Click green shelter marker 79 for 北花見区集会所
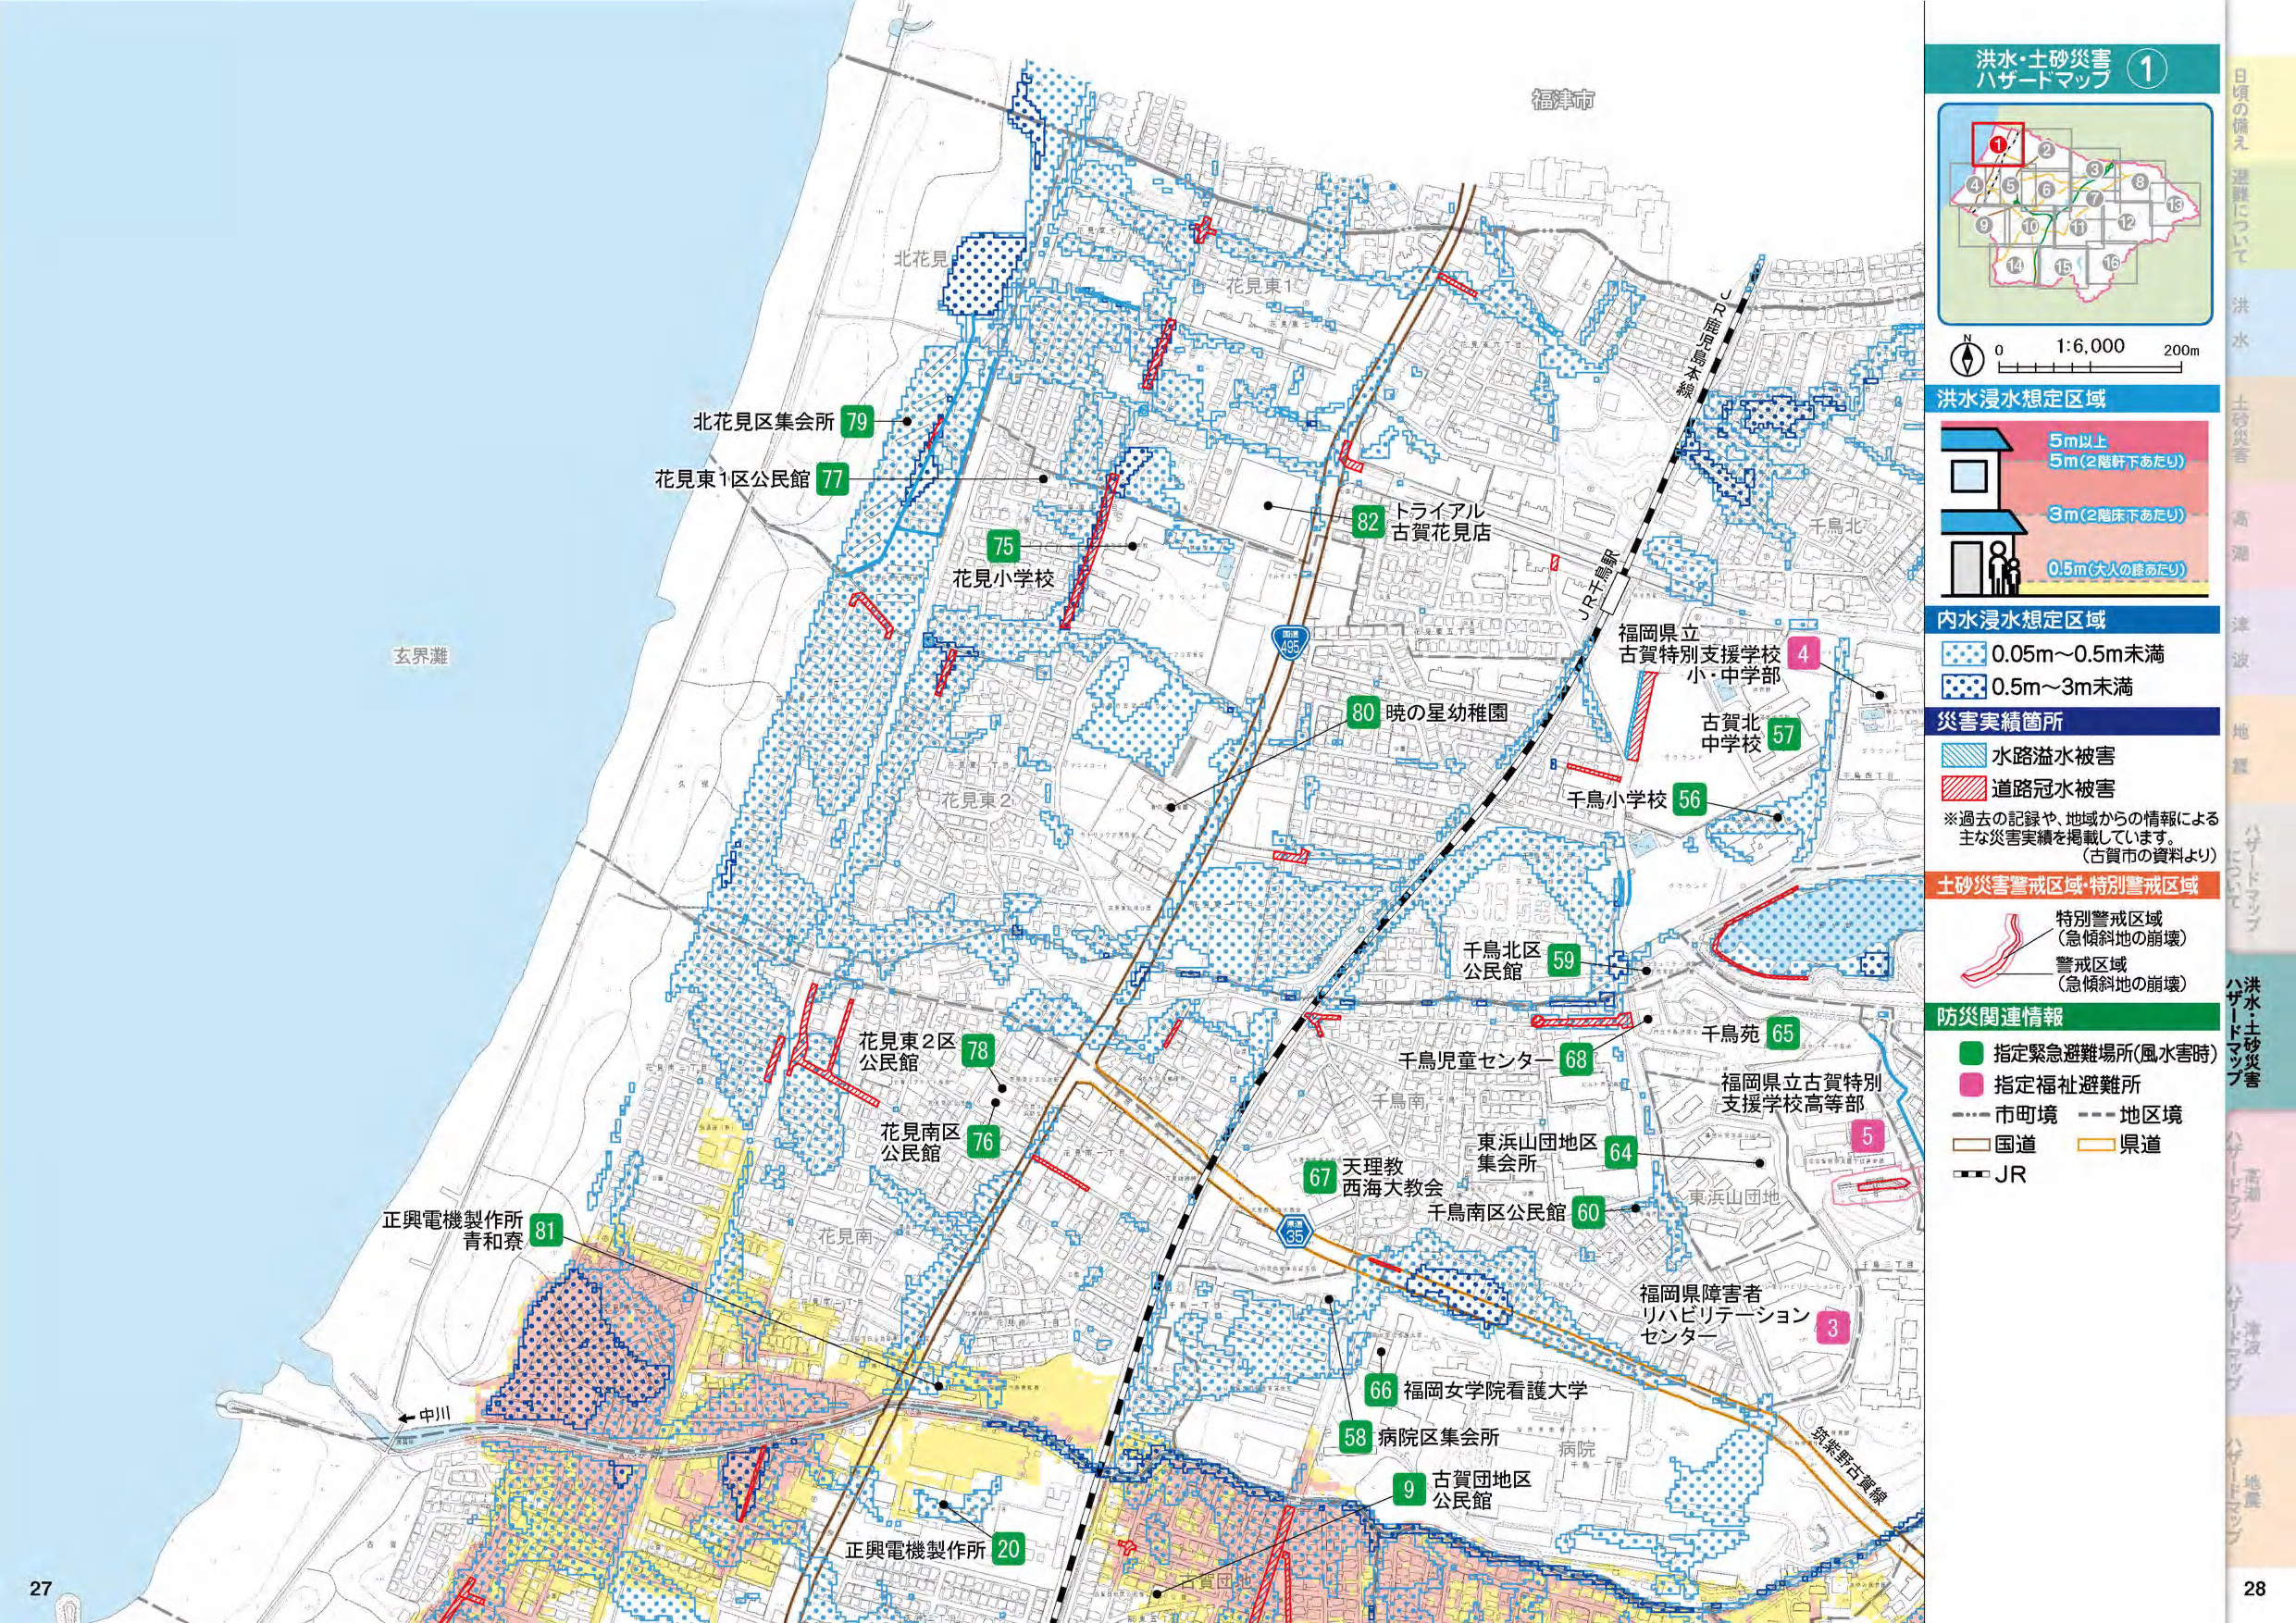The width and height of the screenshot is (2296, 1623). coord(857,421)
